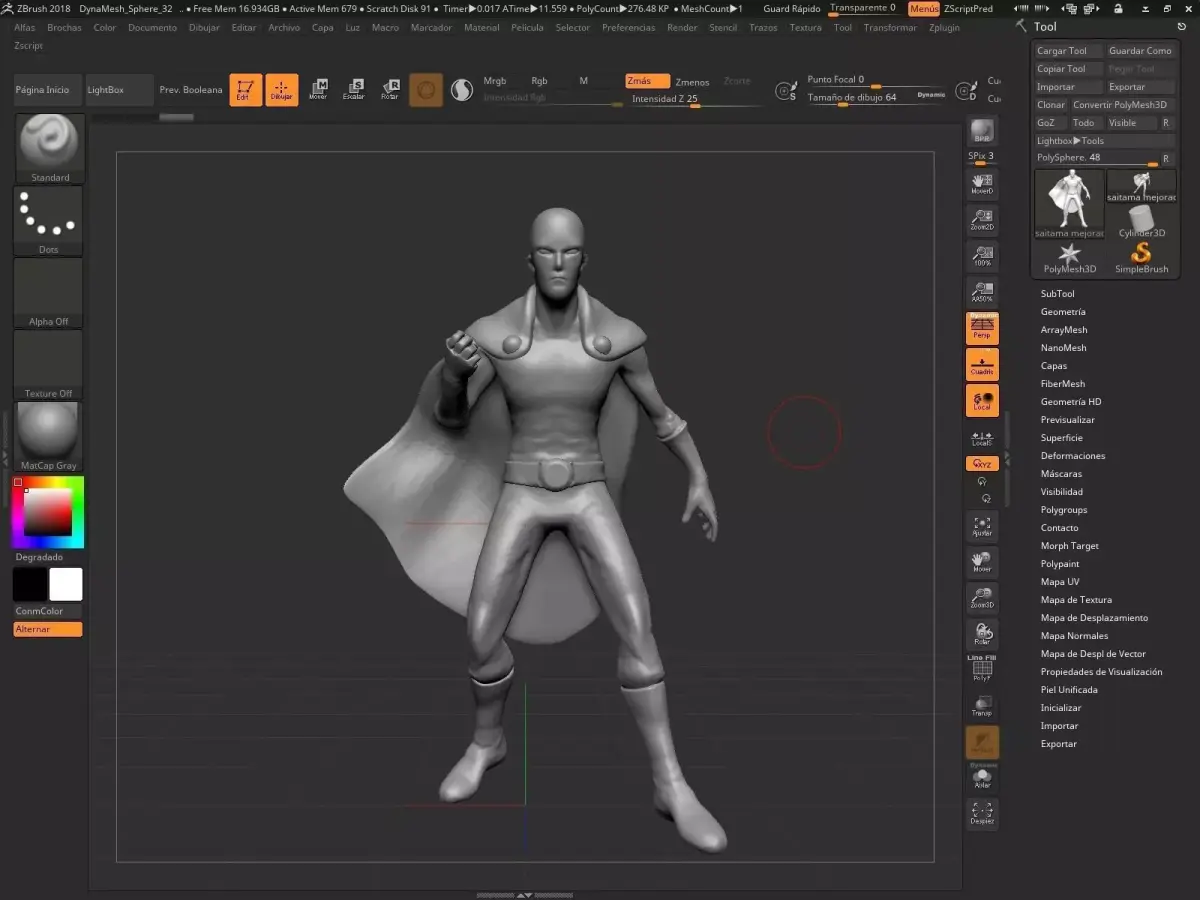Toggle the Zmenos mode

[x=692, y=82]
